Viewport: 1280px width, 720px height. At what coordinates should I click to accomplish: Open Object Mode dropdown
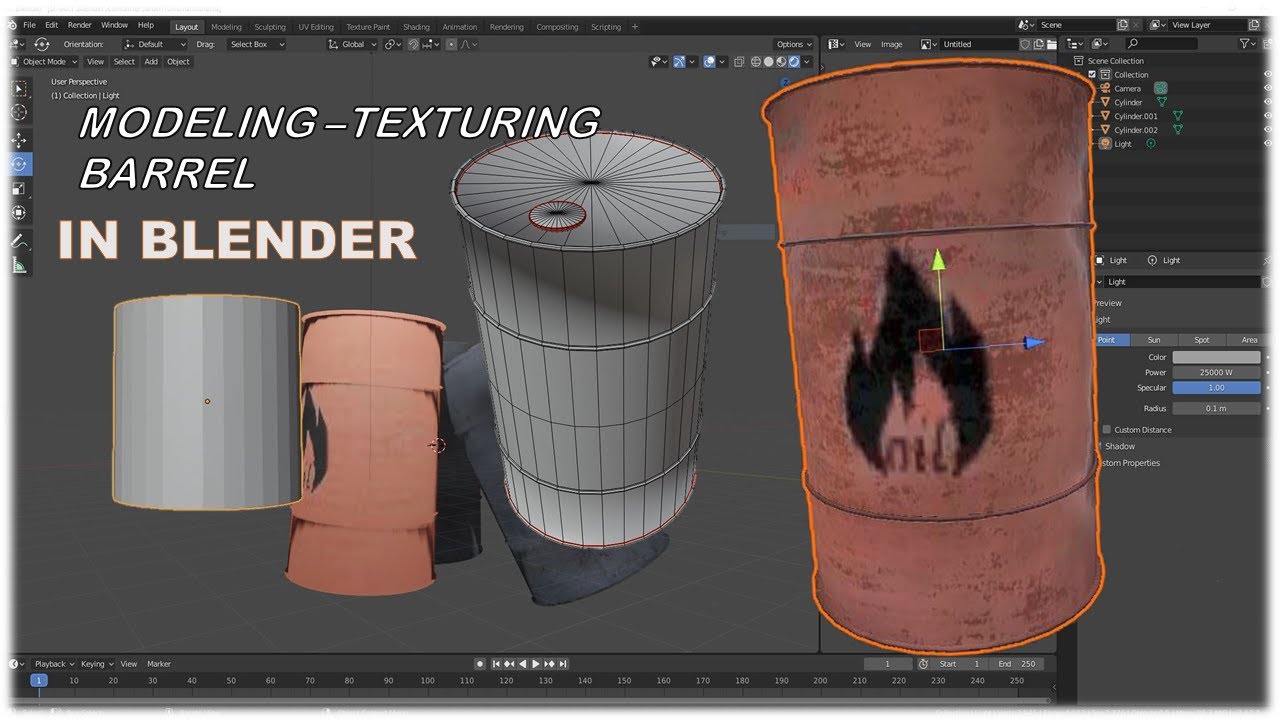pos(43,62)
